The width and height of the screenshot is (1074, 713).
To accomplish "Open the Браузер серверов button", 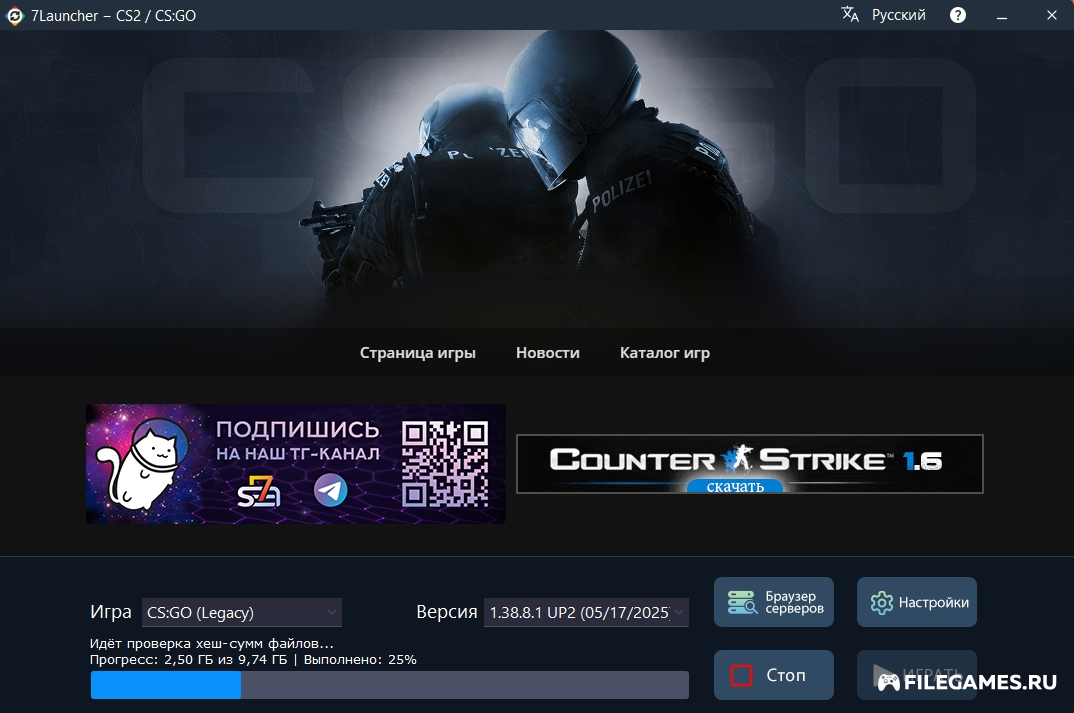I will 774,602.
